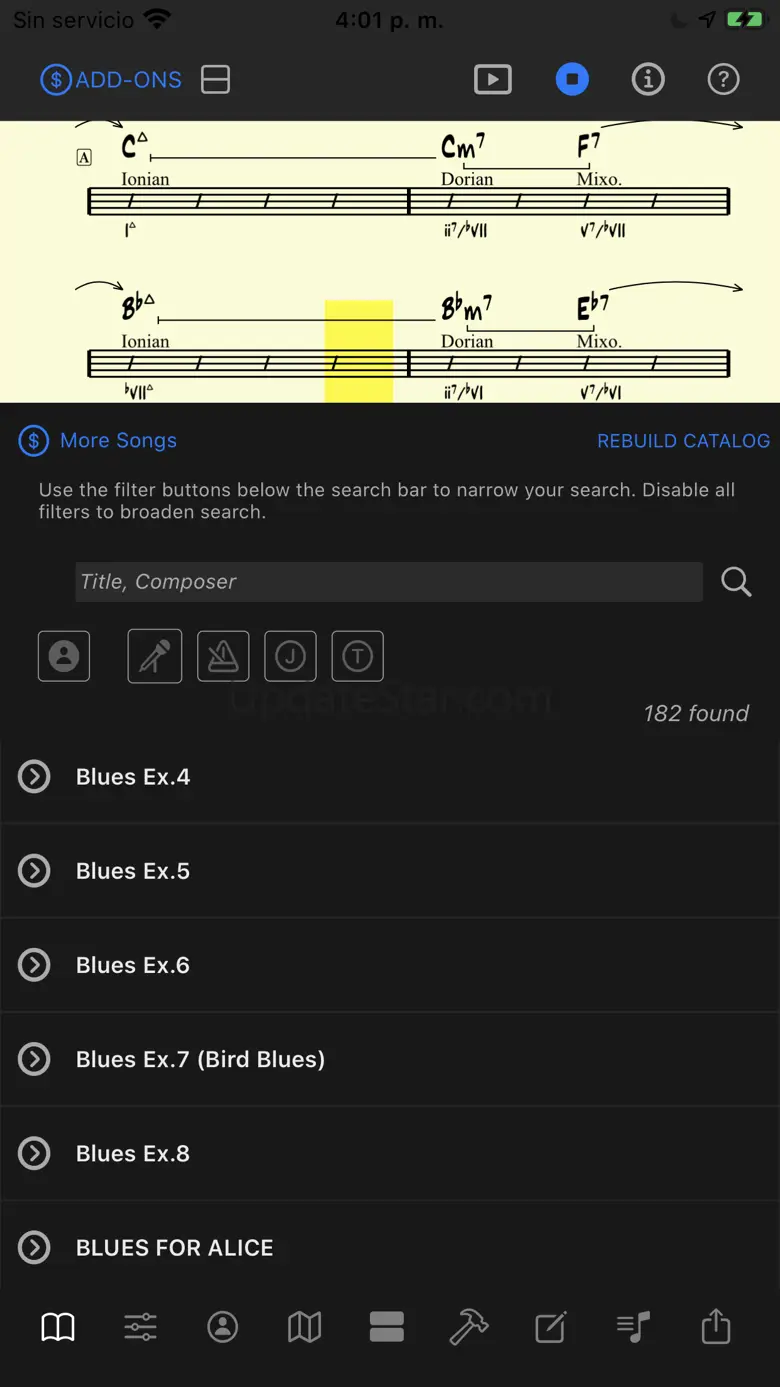Toggle the person filter button
This screenshot has width=780, height=1387.
pyautogui.click(x=64, y=656)
